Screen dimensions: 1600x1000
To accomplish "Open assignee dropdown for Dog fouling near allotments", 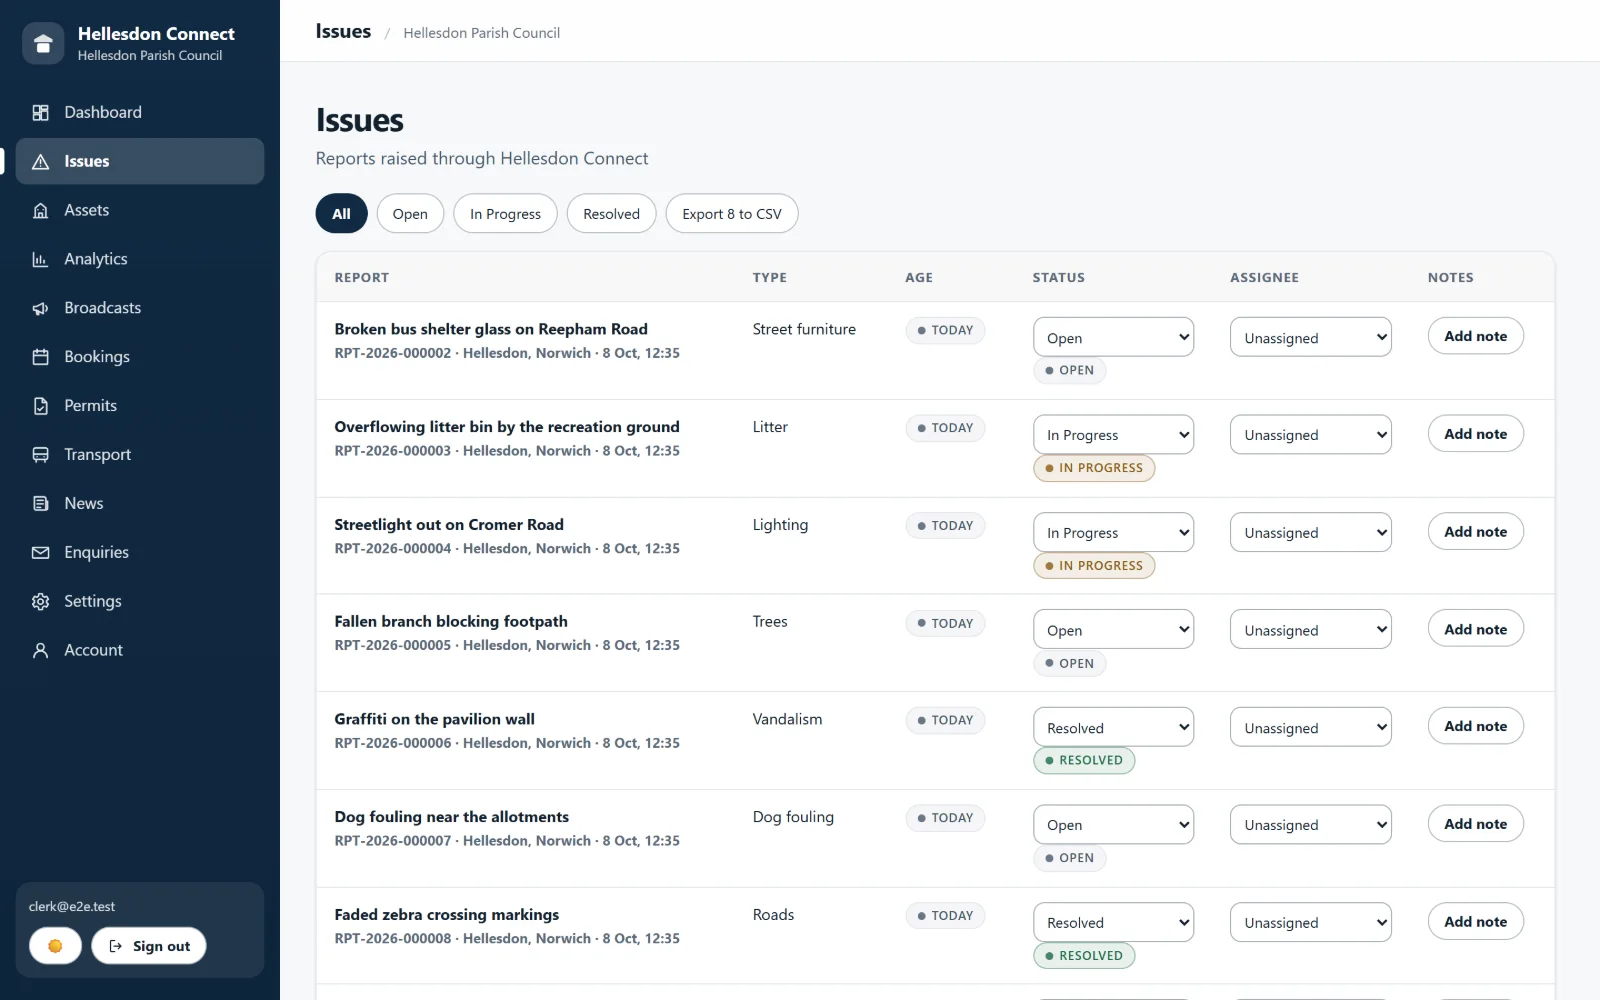I will point(1310,825).
